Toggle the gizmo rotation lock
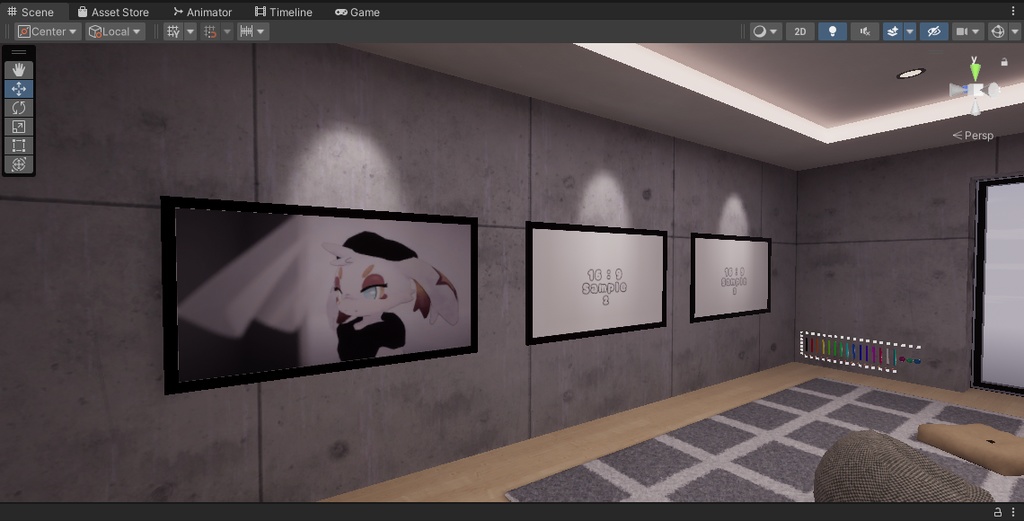 1004,62
